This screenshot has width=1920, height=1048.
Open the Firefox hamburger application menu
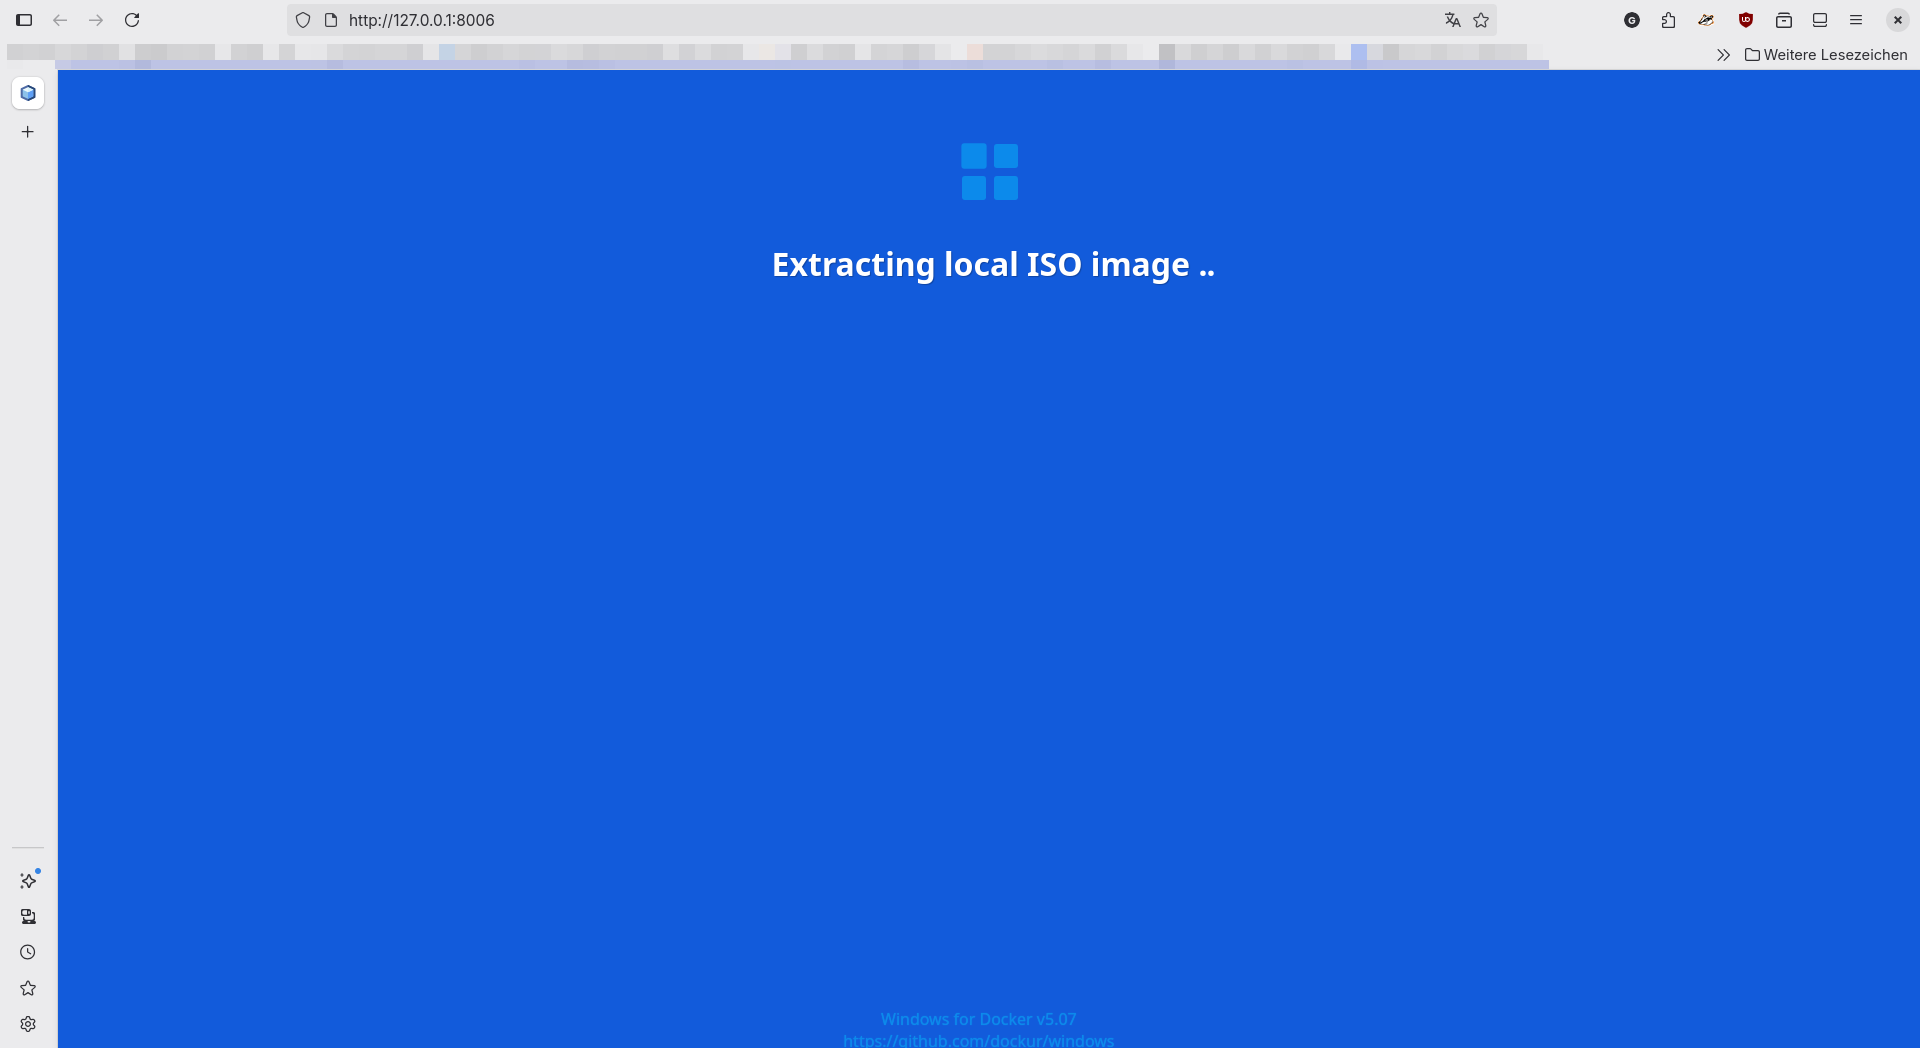coord(1856,20)
